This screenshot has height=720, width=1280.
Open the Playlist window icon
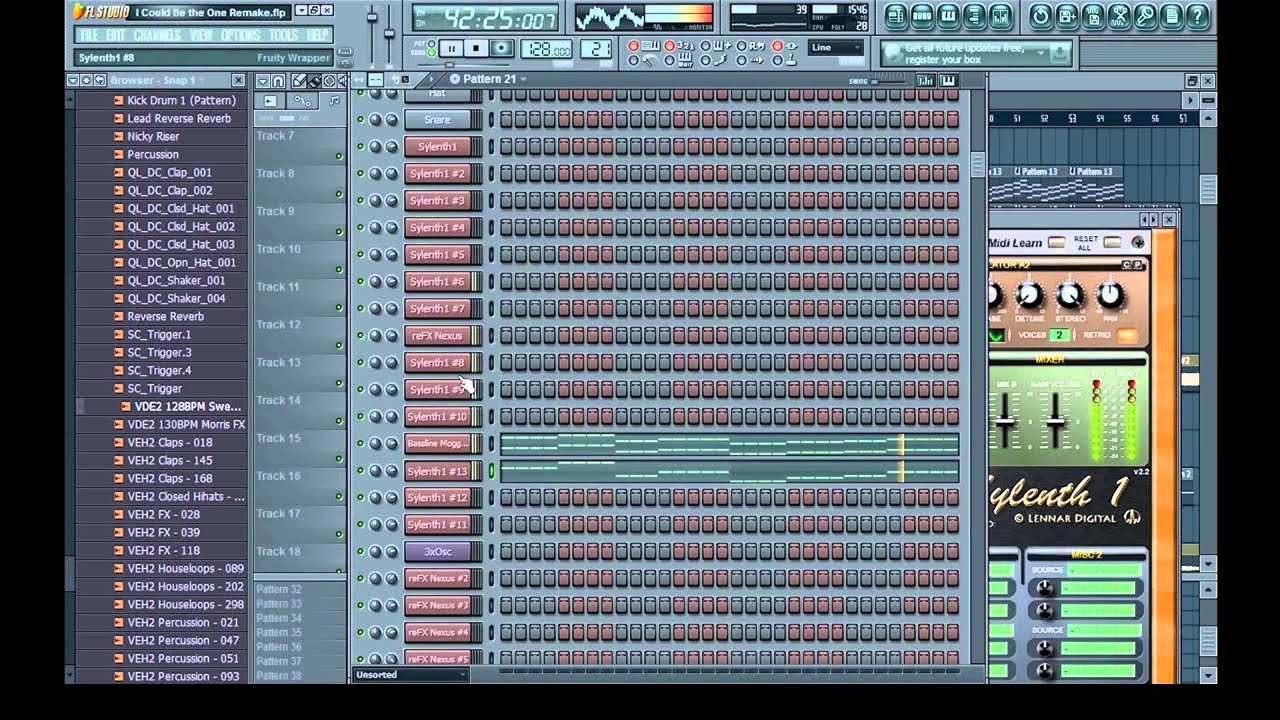[x=895, y=16]
